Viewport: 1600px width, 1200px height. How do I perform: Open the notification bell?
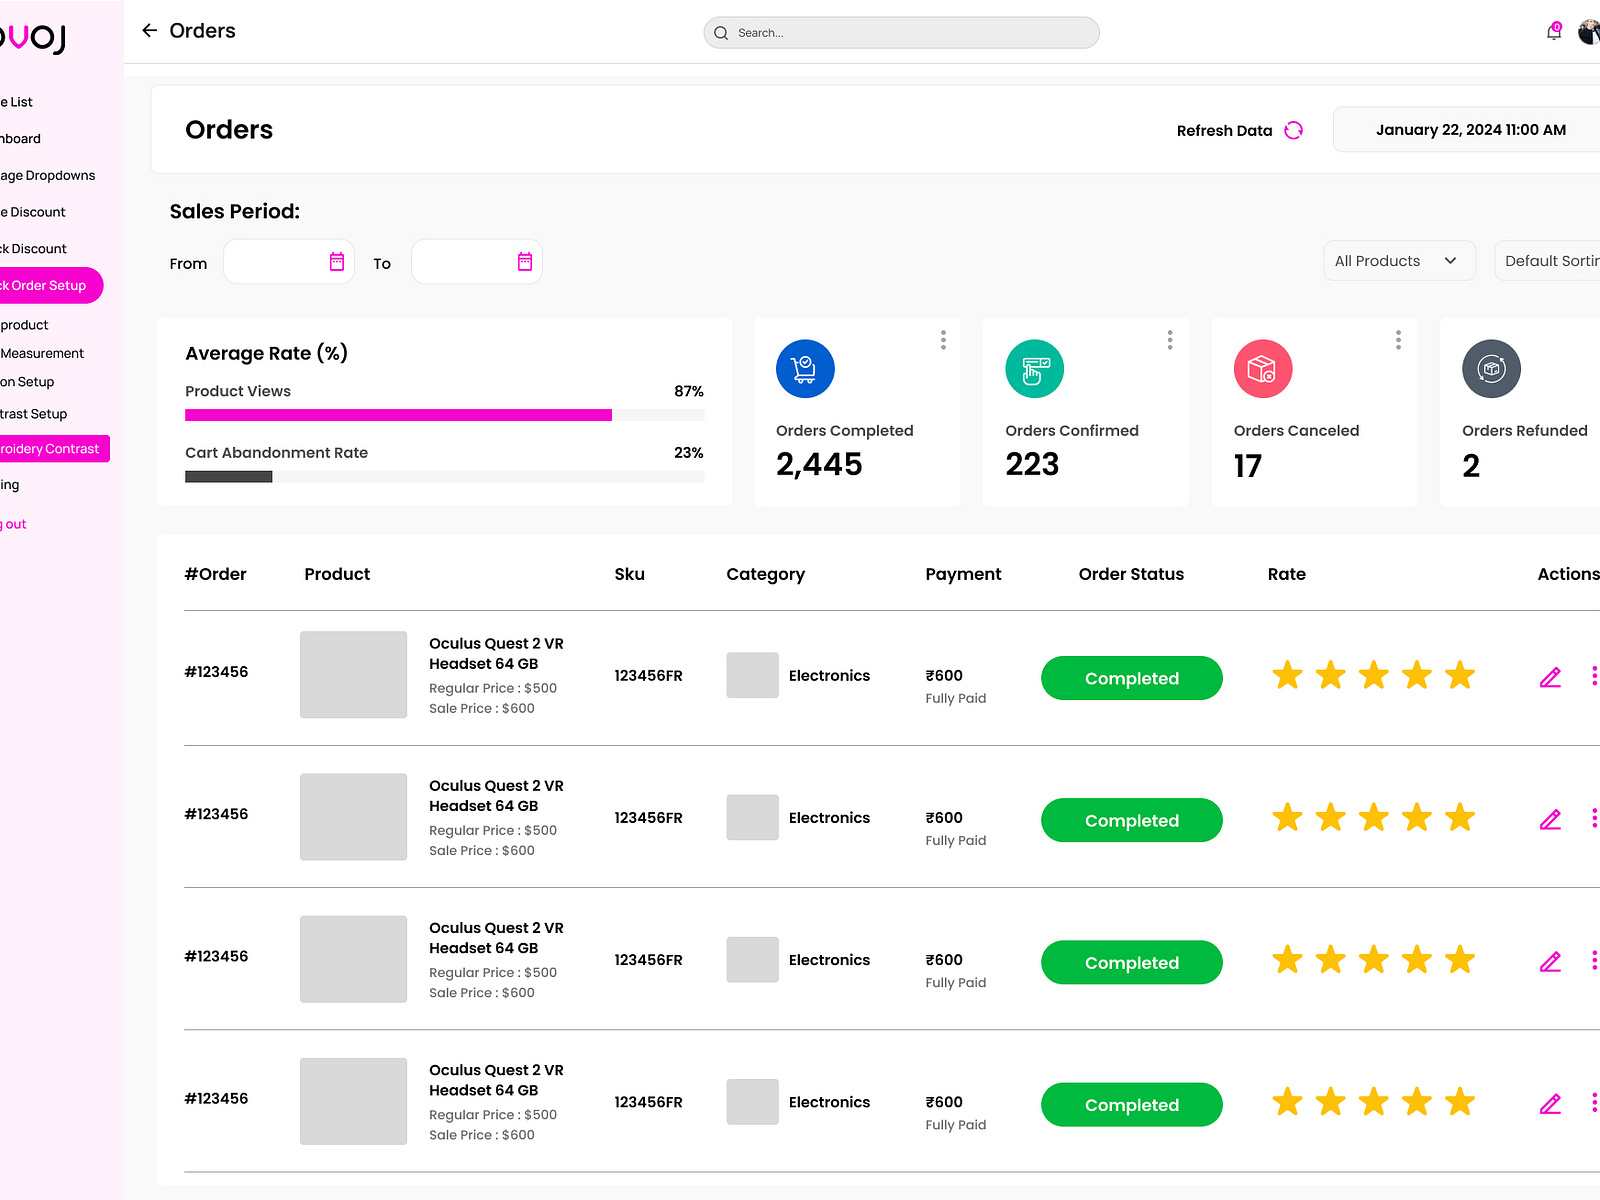[1553, 31]
